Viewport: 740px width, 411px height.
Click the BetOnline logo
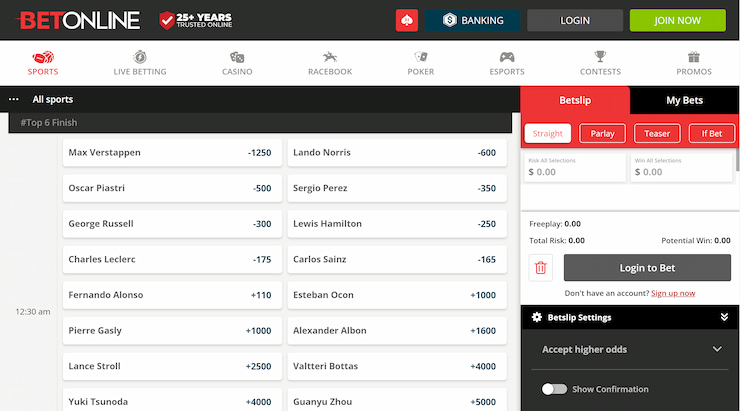tap(78, 20)
